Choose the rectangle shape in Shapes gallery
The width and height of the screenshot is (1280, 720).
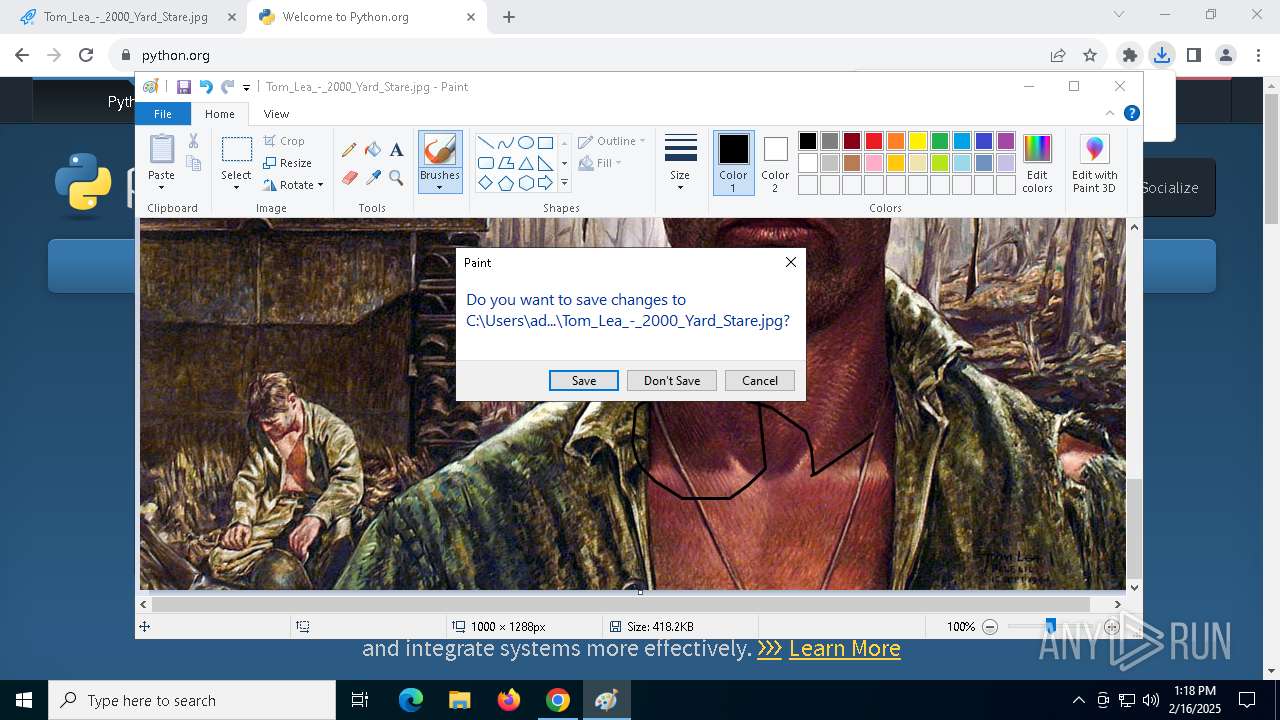pos(545,143)
